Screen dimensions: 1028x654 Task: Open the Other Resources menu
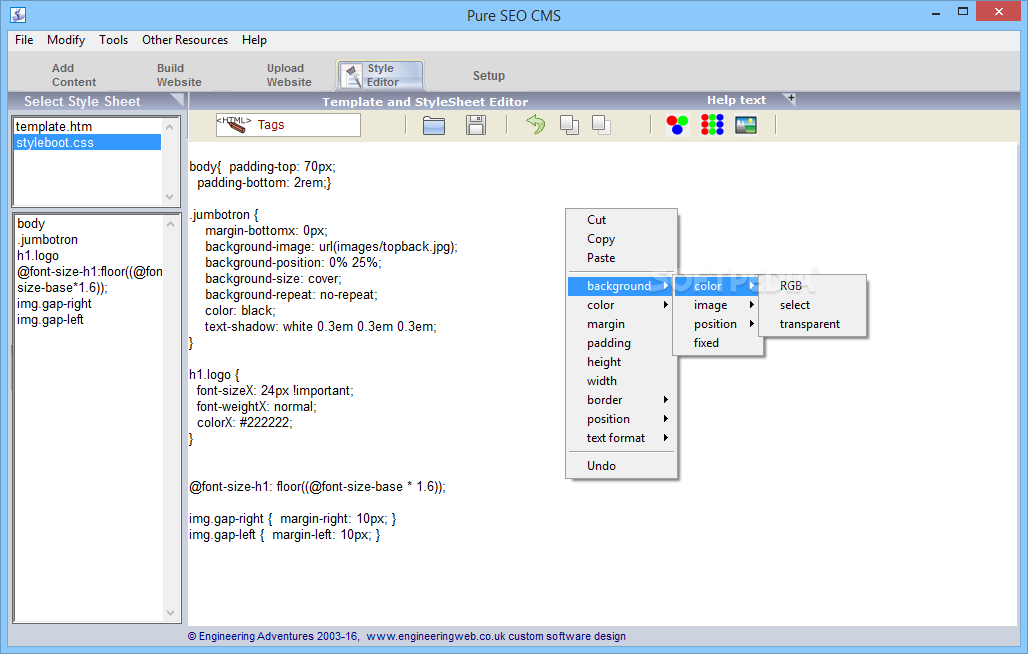pyautogui.click(x=185, y=40)
